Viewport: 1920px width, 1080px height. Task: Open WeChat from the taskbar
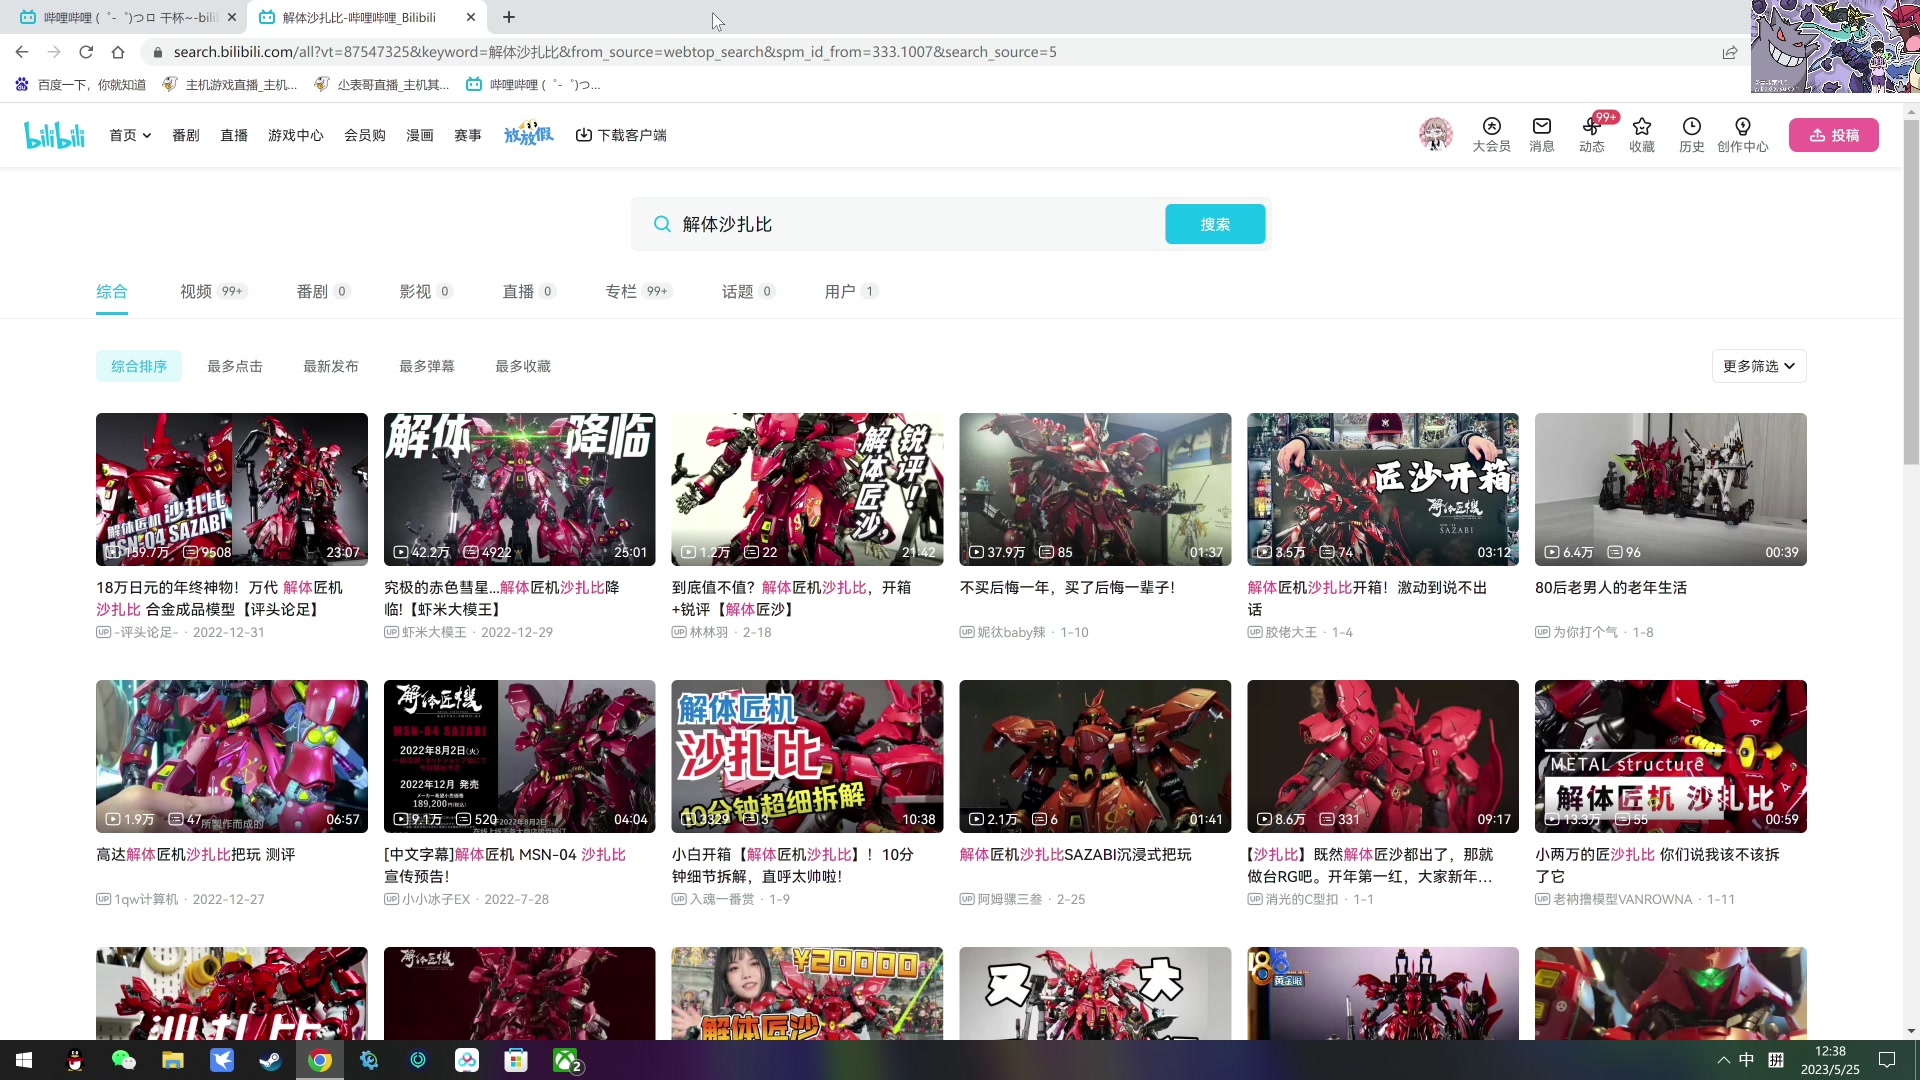123,1060
